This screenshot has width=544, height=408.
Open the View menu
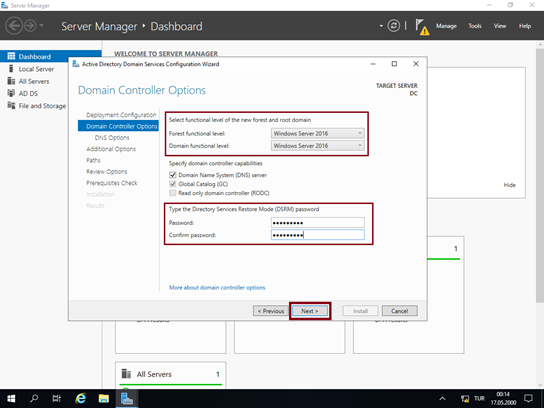[500, 26]
